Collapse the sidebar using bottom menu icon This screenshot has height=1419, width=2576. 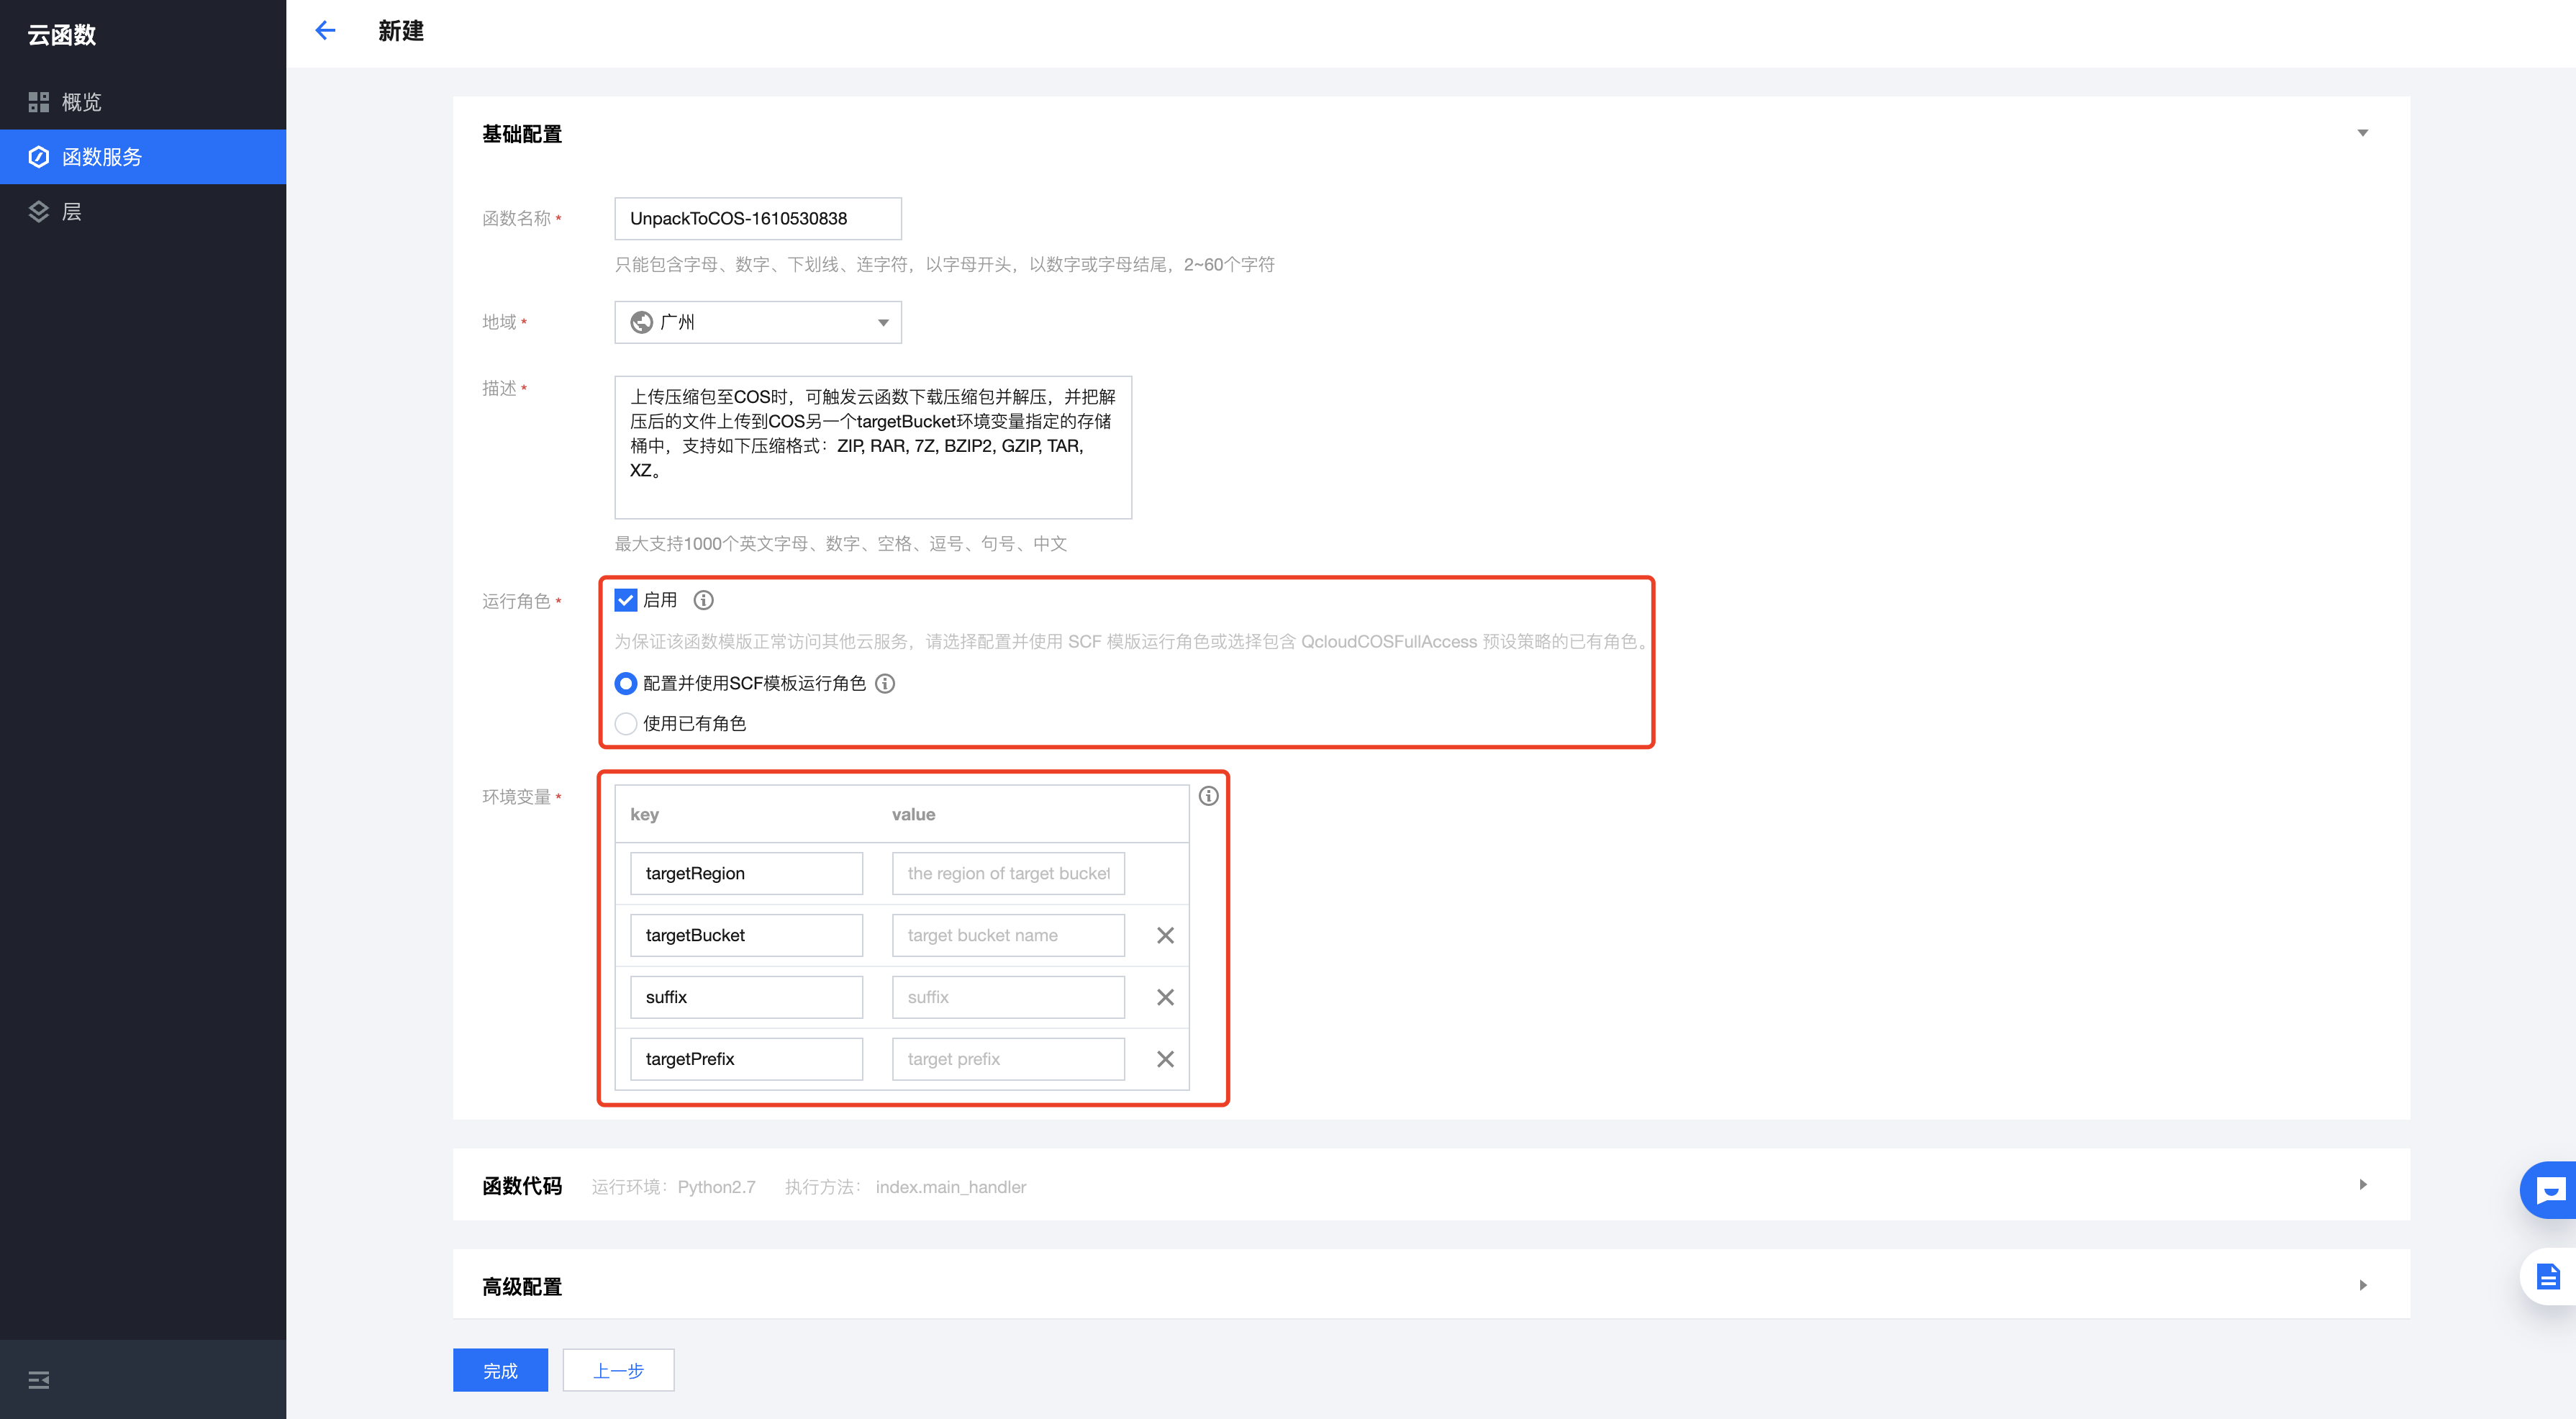click(39, 1380)
